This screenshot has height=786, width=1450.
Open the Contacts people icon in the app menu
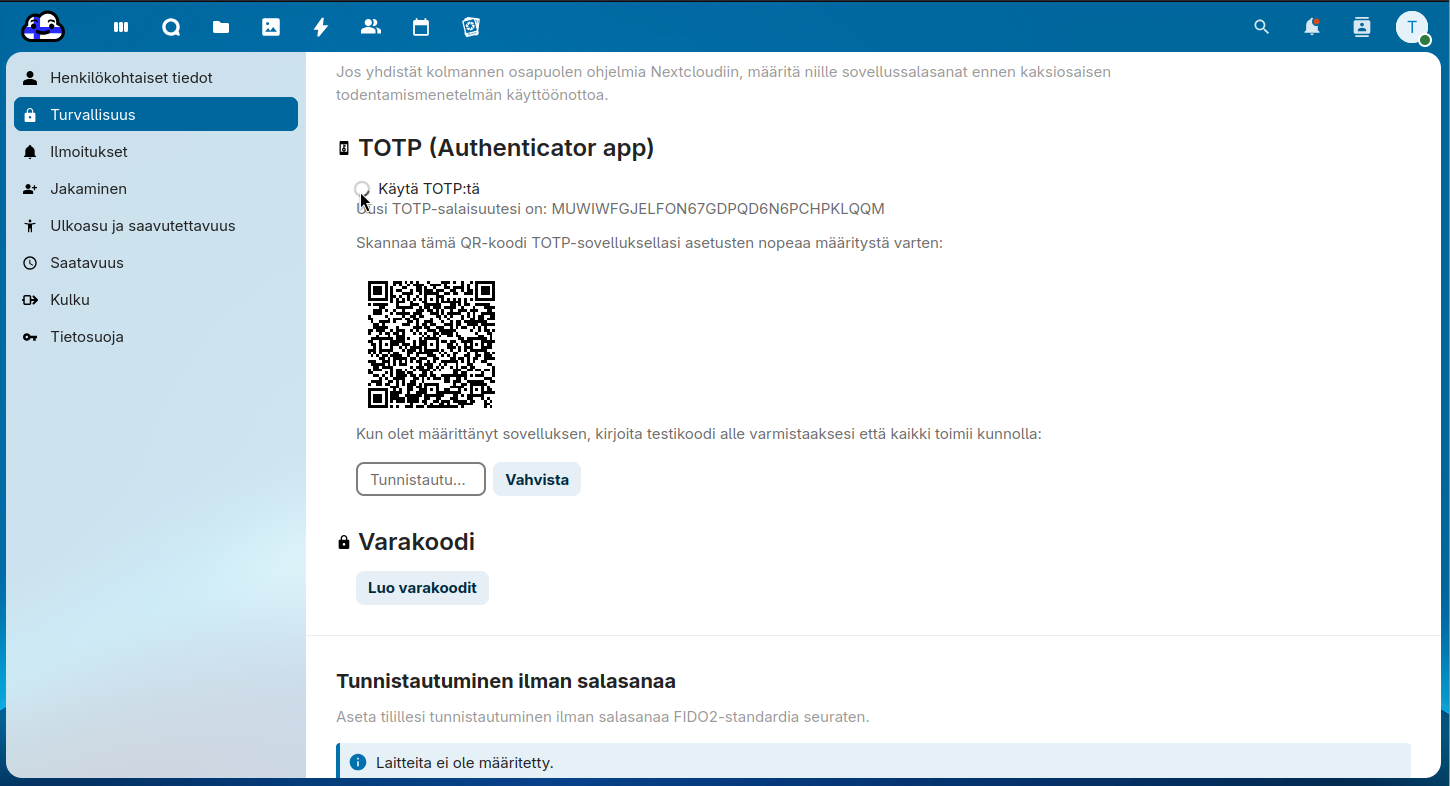coord(371,27)
